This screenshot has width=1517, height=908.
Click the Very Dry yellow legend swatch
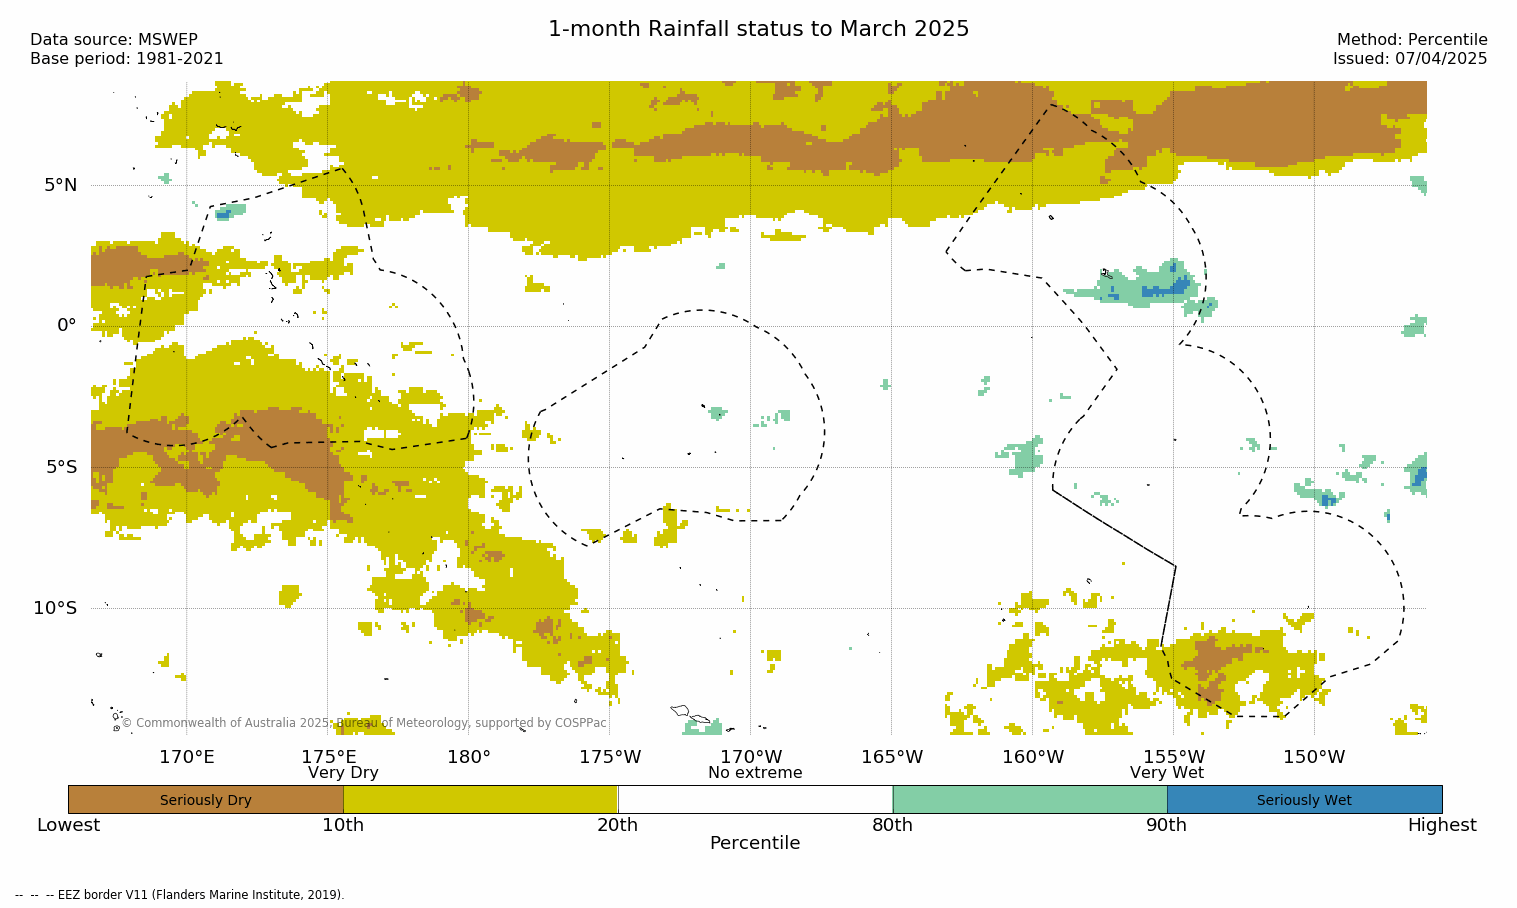tap(480, 799)
